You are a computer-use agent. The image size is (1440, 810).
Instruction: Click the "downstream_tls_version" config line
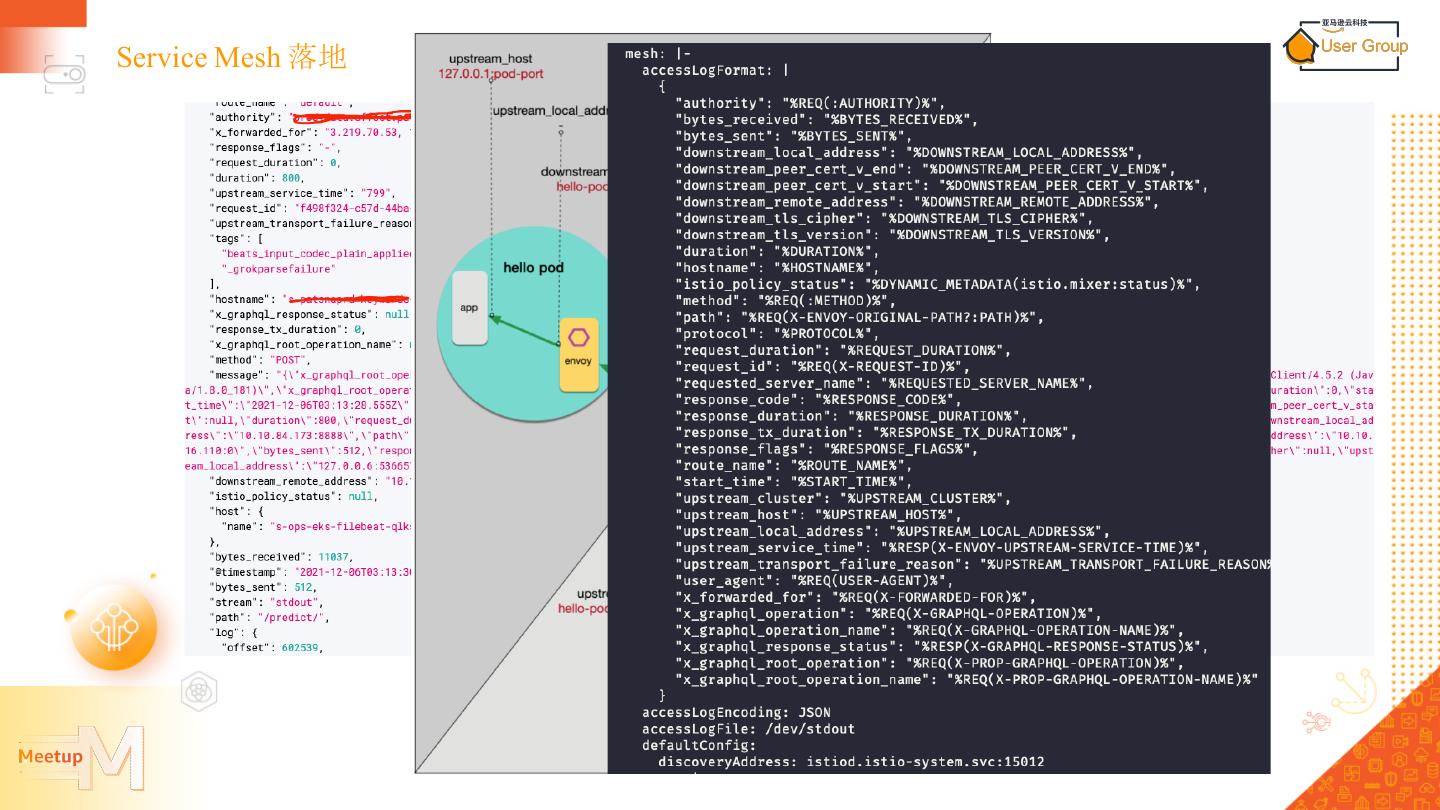(x=892, y=235)
